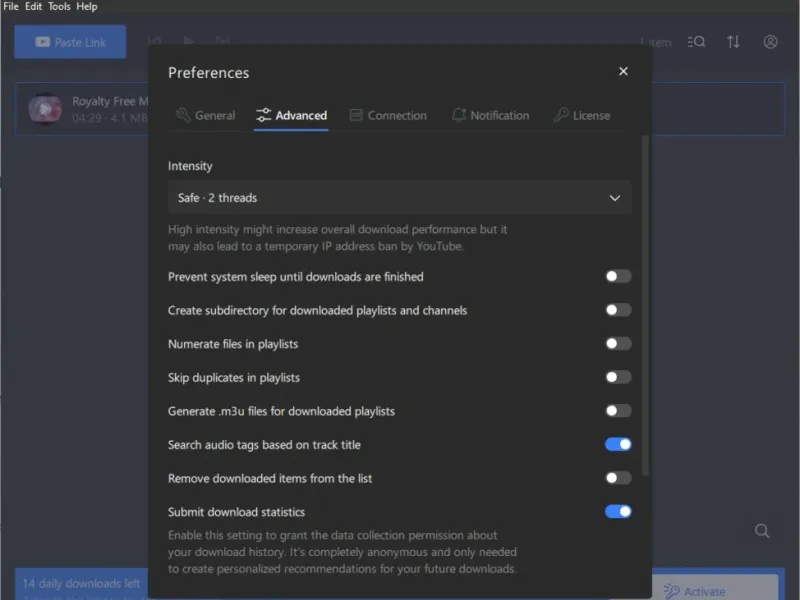Go to the Notification tab
This screenshot has height=600, width=800.
(490, 115)
